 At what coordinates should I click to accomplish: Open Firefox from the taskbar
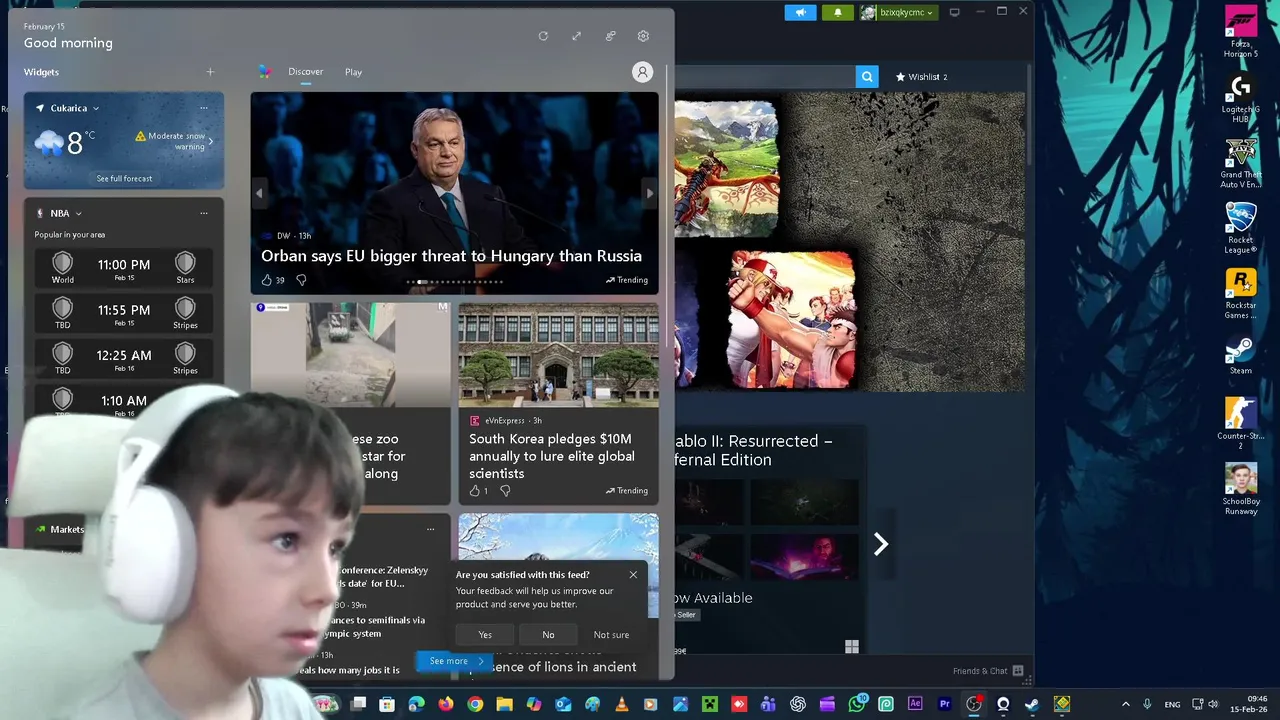446,704
